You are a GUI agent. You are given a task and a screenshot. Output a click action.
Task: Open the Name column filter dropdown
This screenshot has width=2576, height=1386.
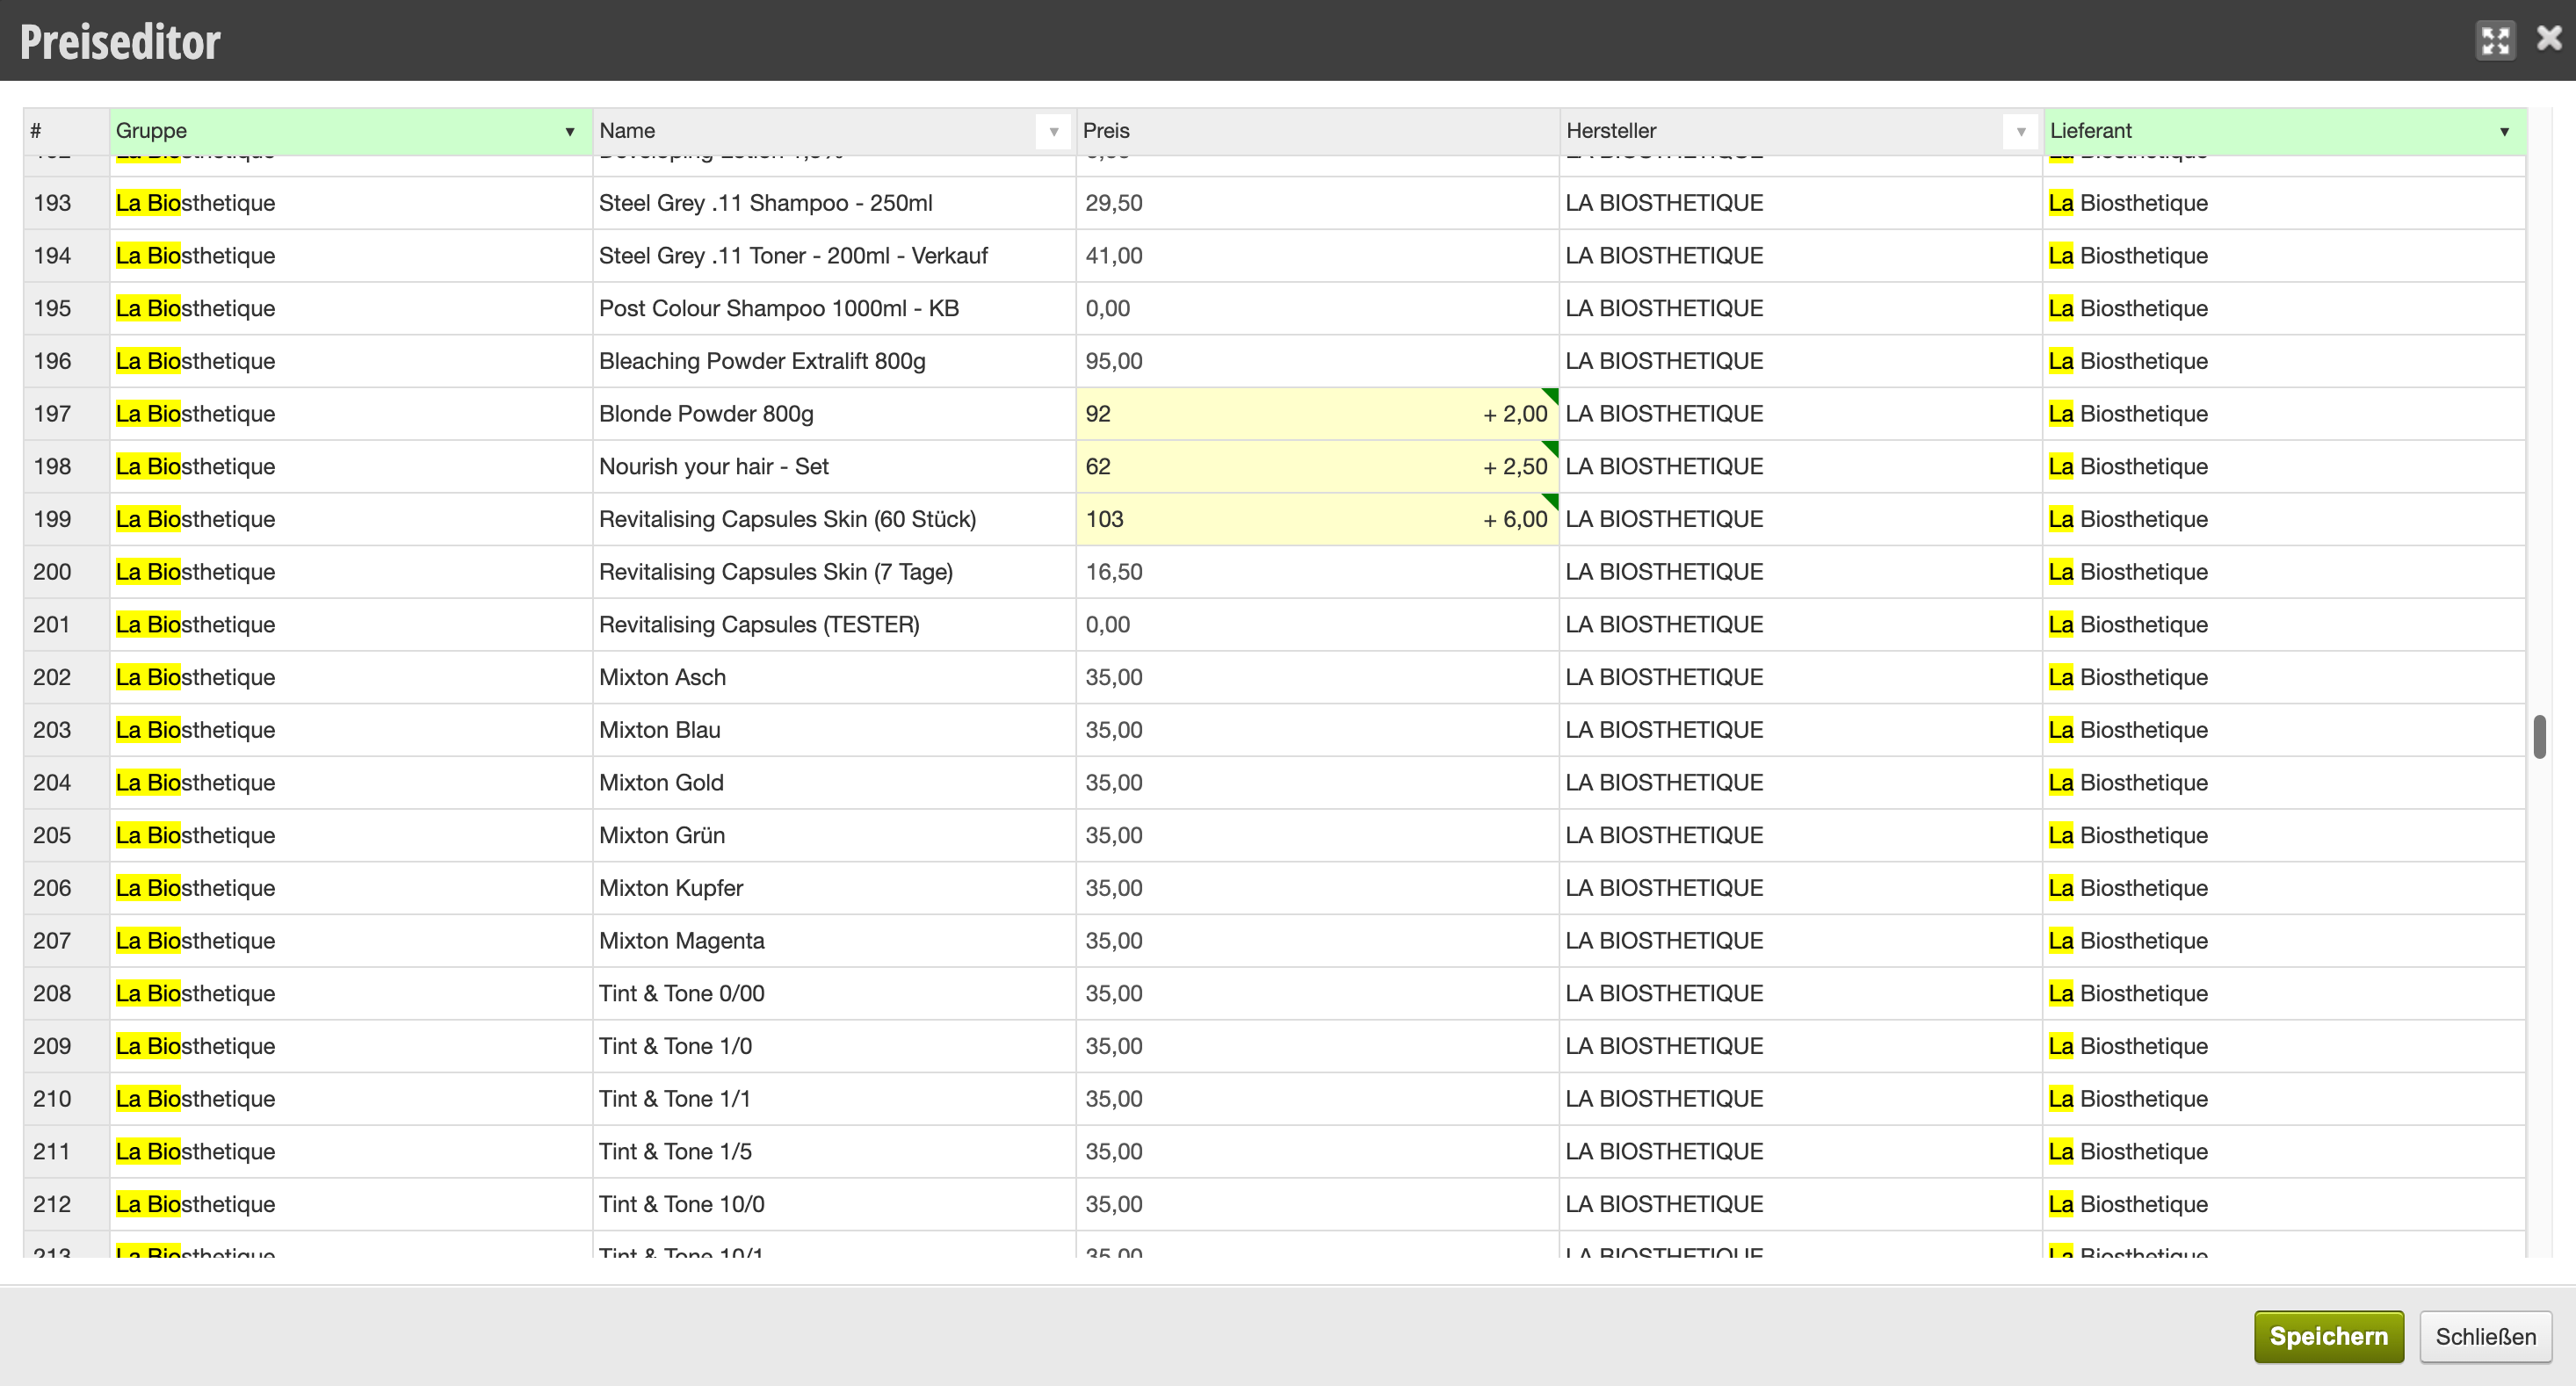tap(1053, 131)
